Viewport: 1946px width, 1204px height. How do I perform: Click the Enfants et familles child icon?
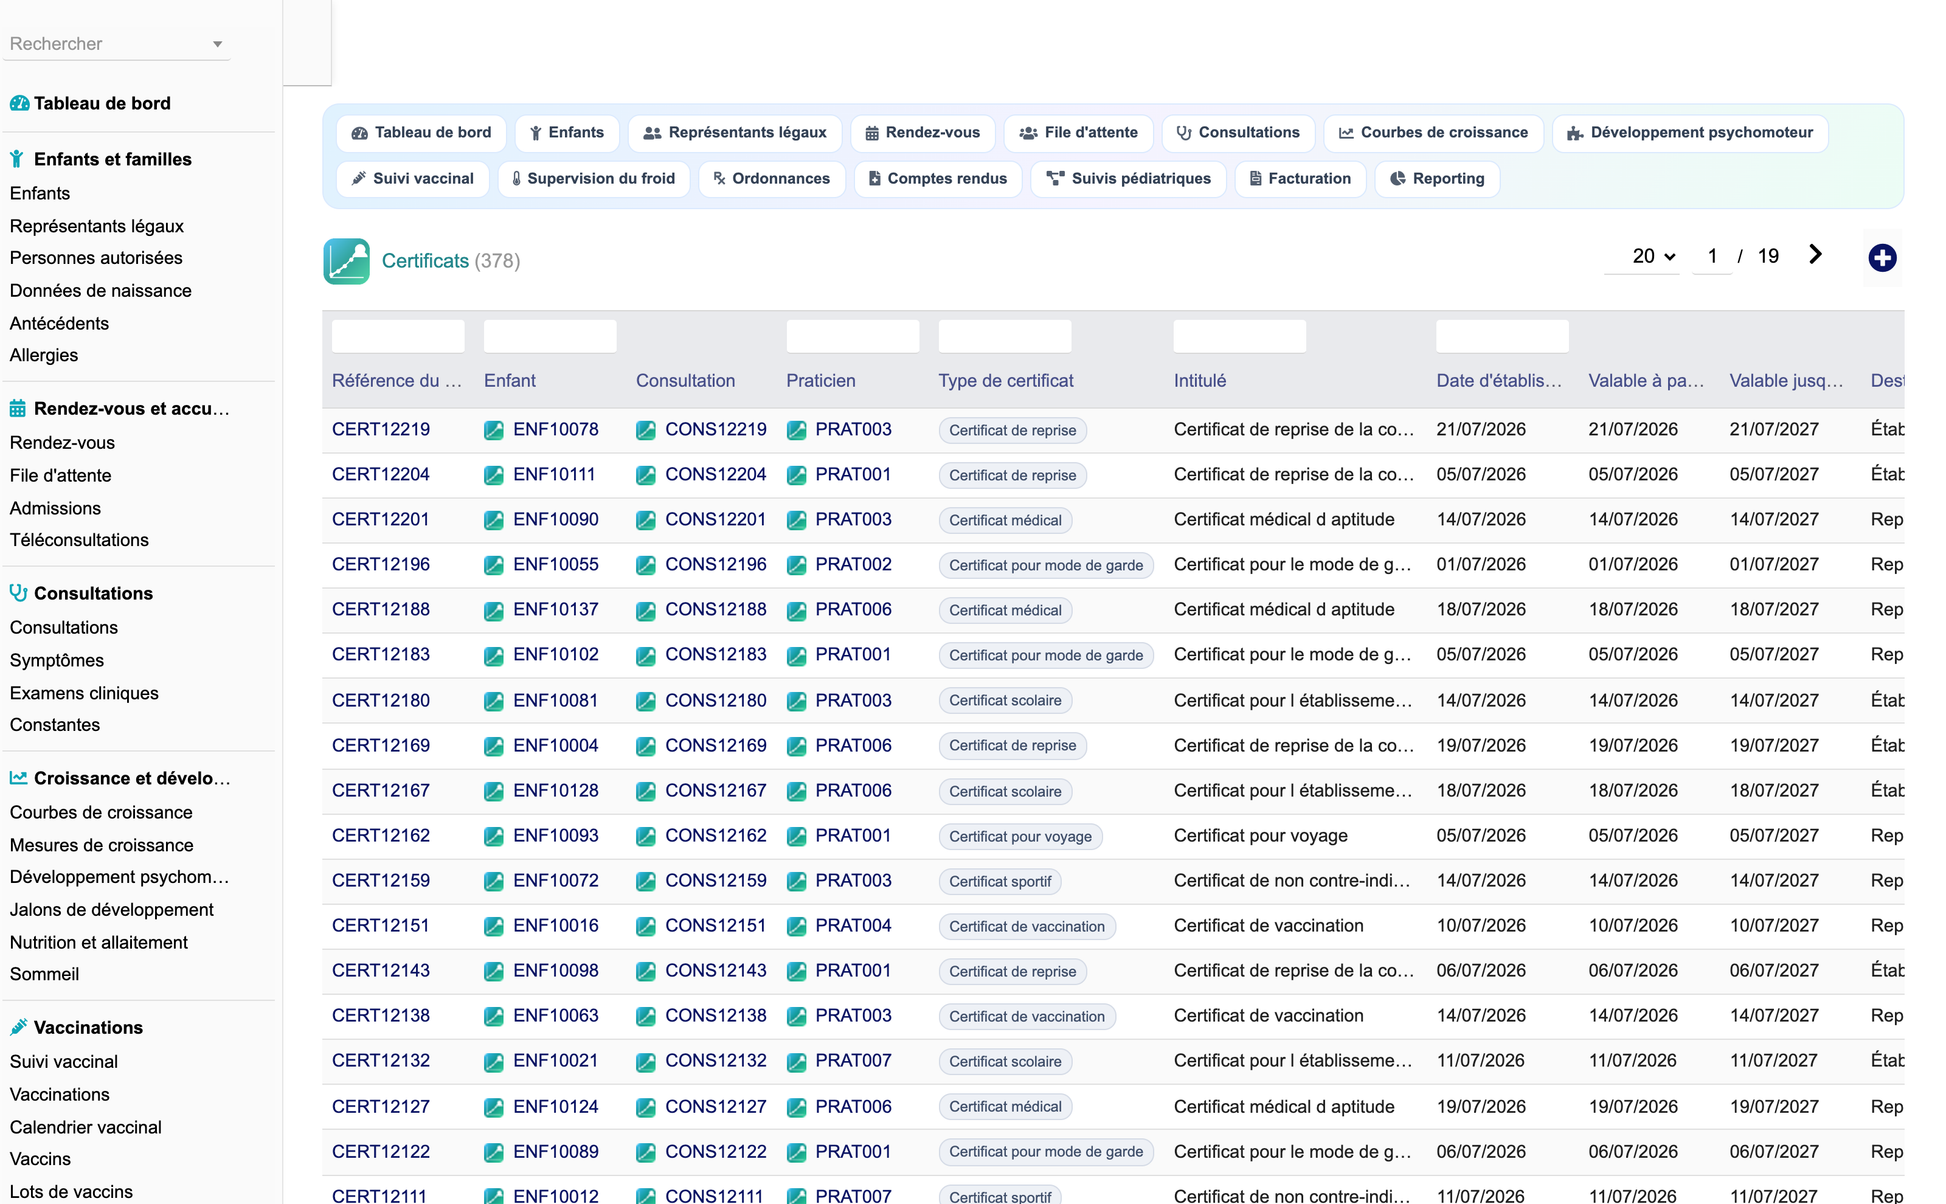pos(17,159)
